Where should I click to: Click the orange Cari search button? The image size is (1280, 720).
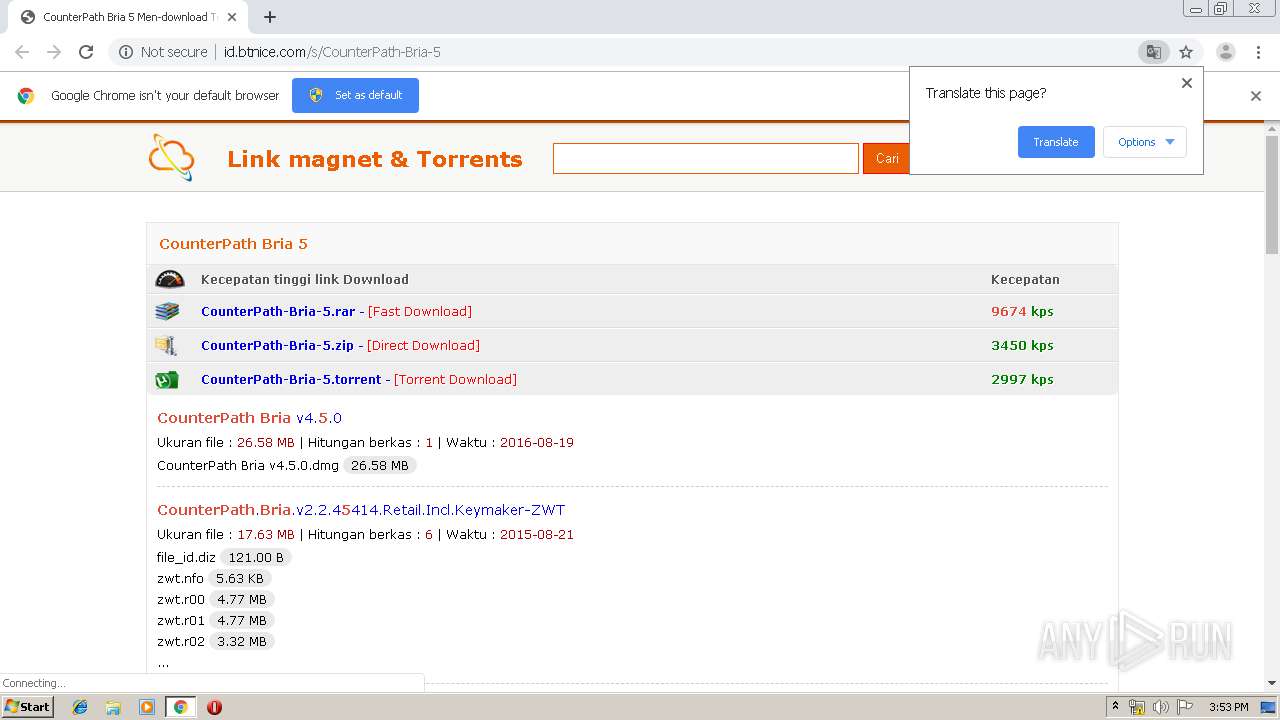point(886,158)
